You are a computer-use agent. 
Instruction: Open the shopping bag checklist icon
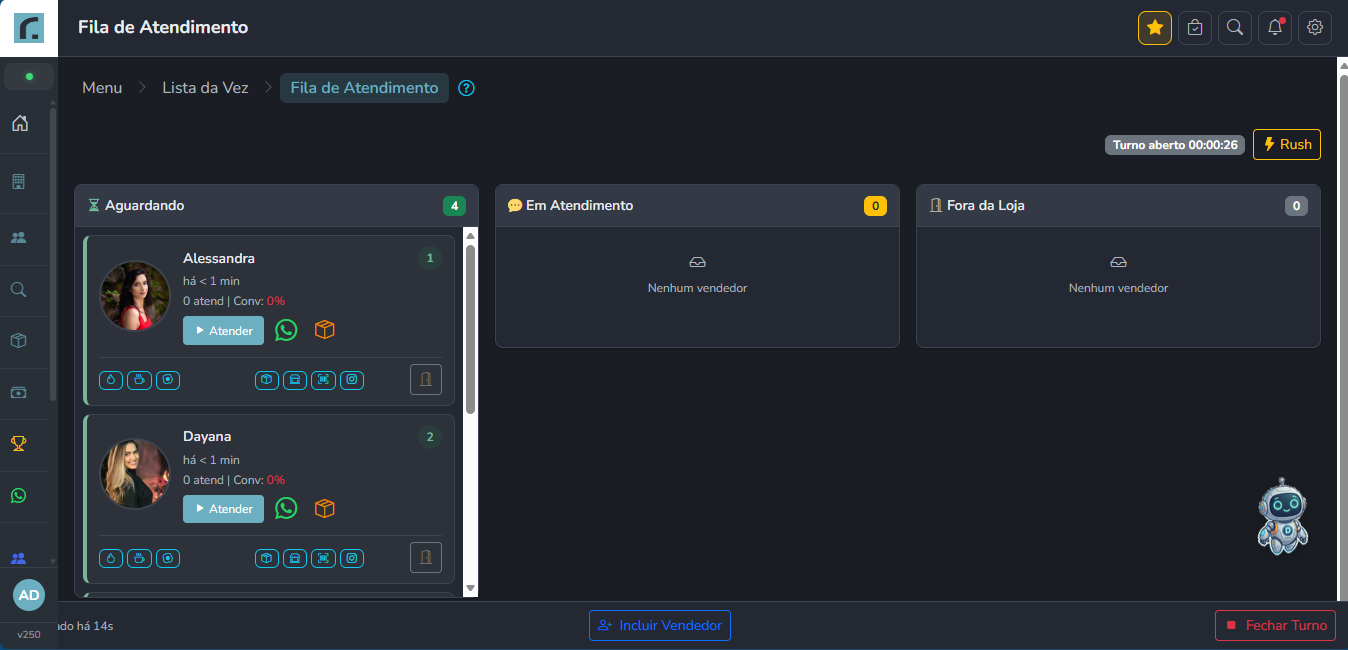tap(1195, 28)
